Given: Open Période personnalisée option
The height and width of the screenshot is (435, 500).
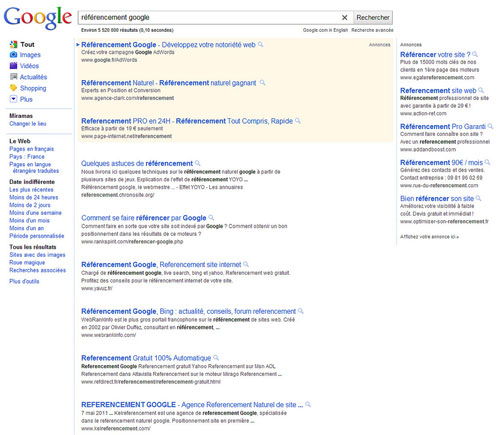Looking at the screenshot, I should point(37,236).
